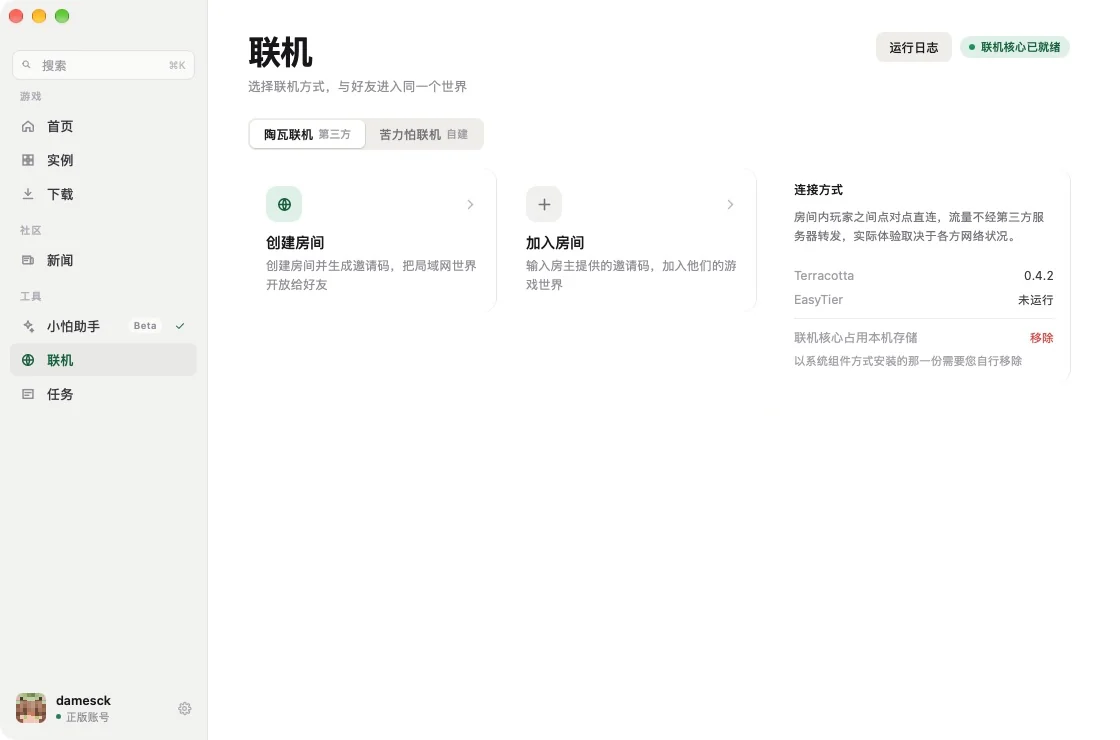The width and height of the screenshot is (1120, 740).
Task: Click the EasyTier 未运行 status value
Action: point(1036,300)
